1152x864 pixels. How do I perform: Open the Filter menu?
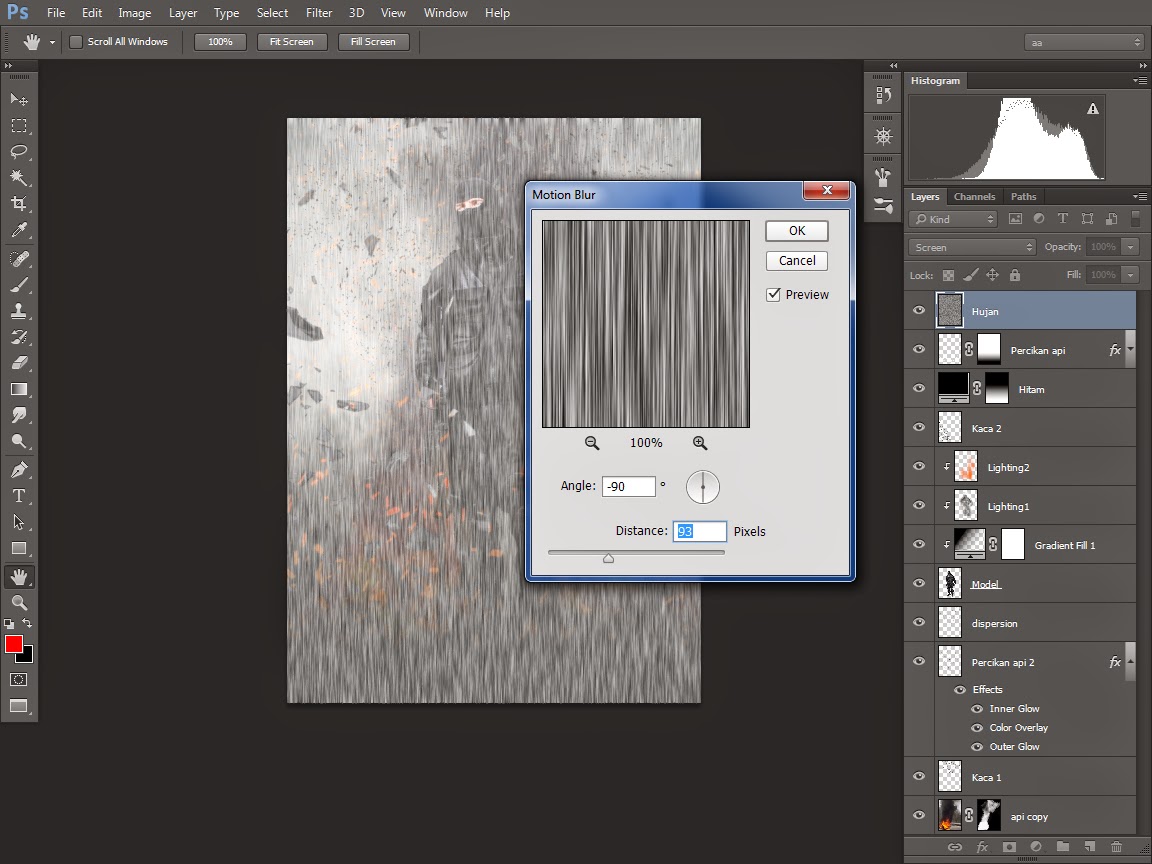pyautogui.click(x=319, y=13)
